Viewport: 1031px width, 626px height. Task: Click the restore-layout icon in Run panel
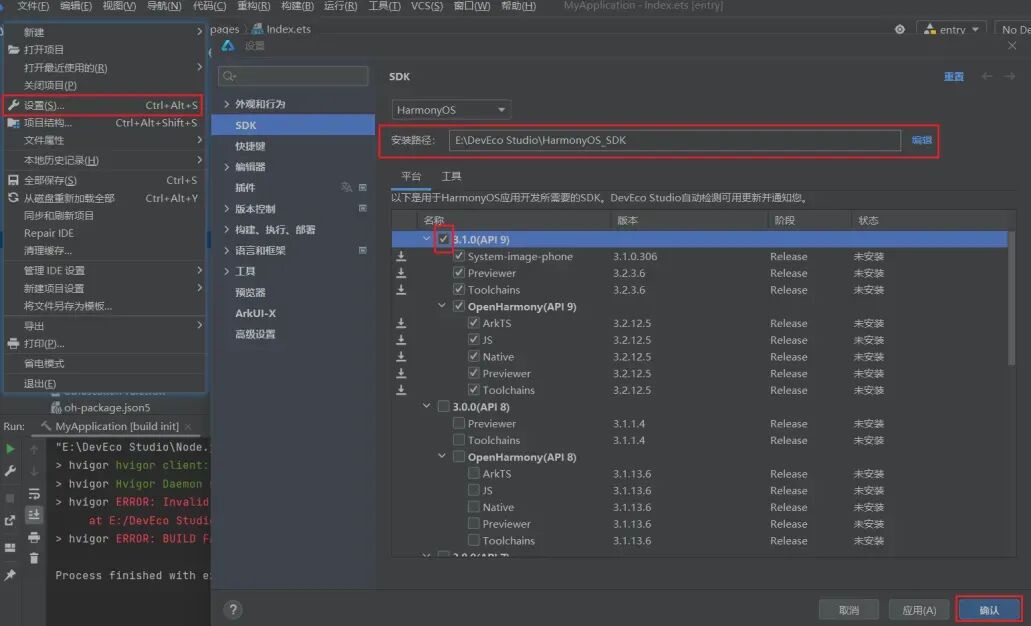[x=10, y=521]
